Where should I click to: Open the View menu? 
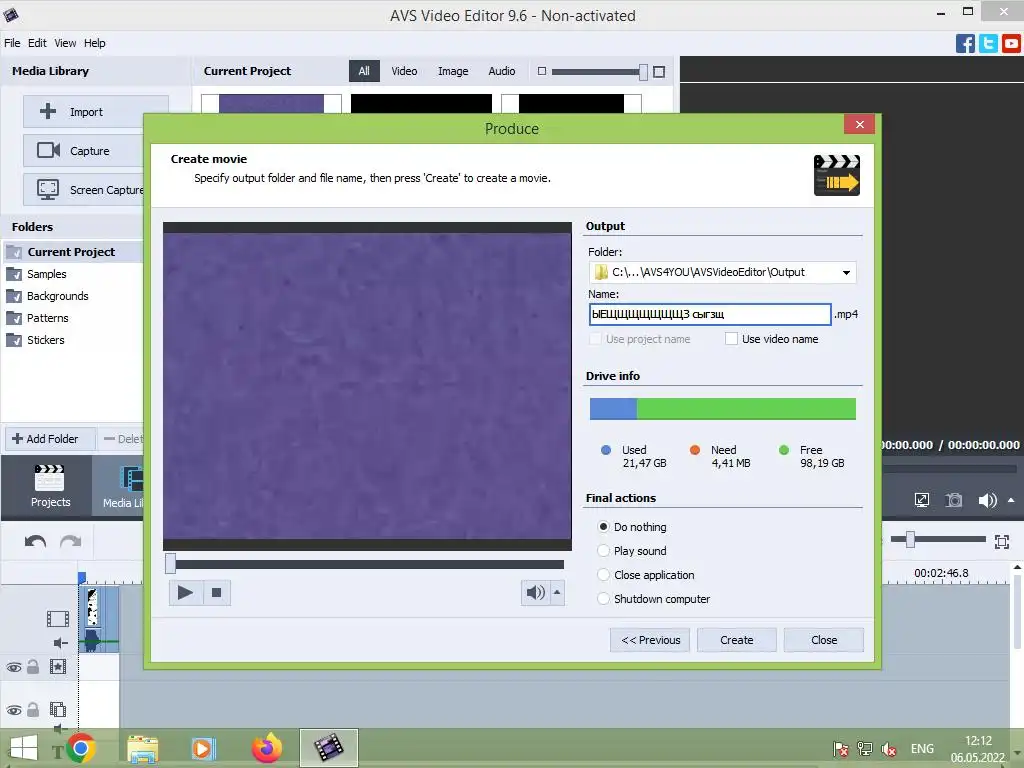coord(65,43)
